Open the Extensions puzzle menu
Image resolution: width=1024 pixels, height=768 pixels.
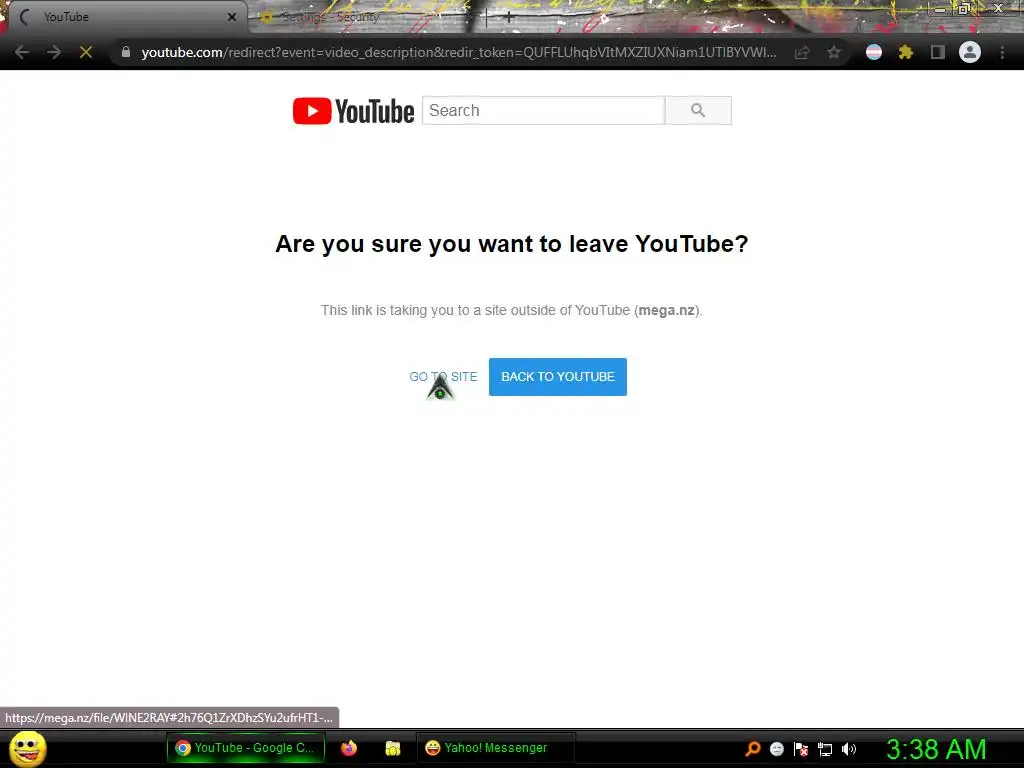pos(906,52)
